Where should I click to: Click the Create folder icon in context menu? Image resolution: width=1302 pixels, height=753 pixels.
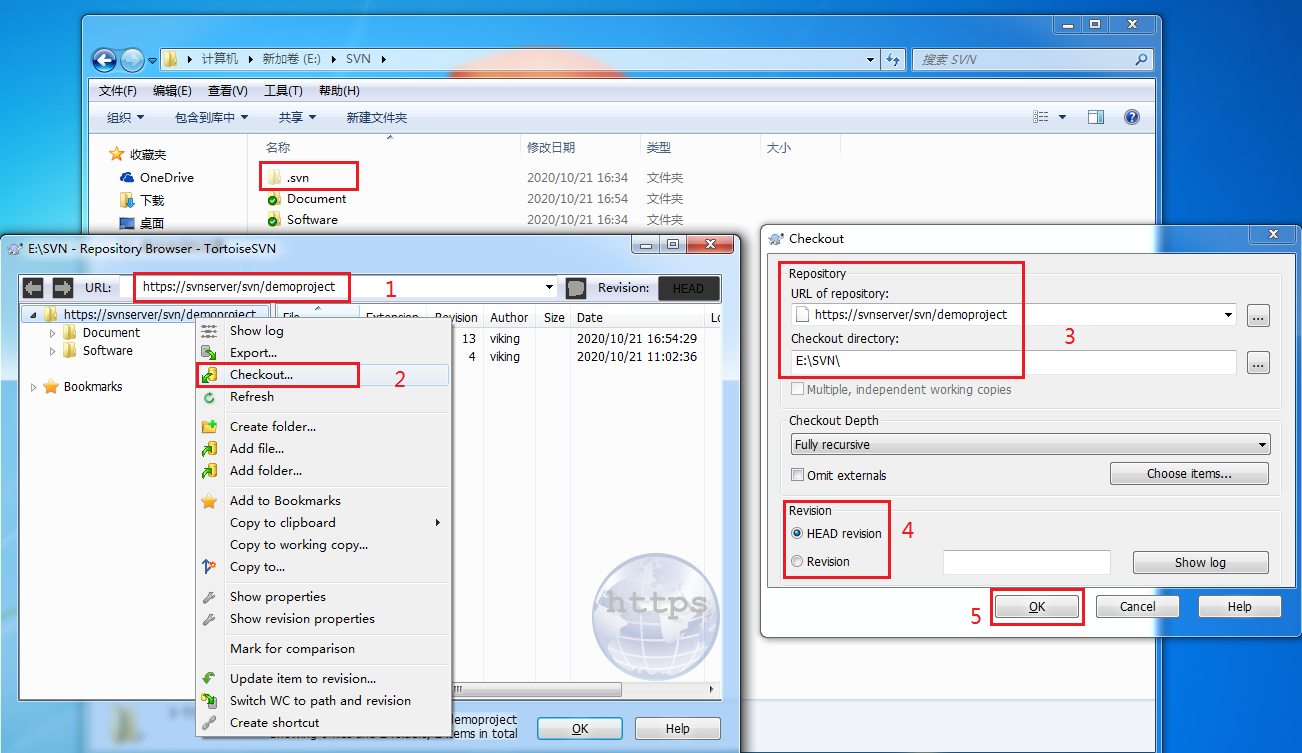(209, 427)
